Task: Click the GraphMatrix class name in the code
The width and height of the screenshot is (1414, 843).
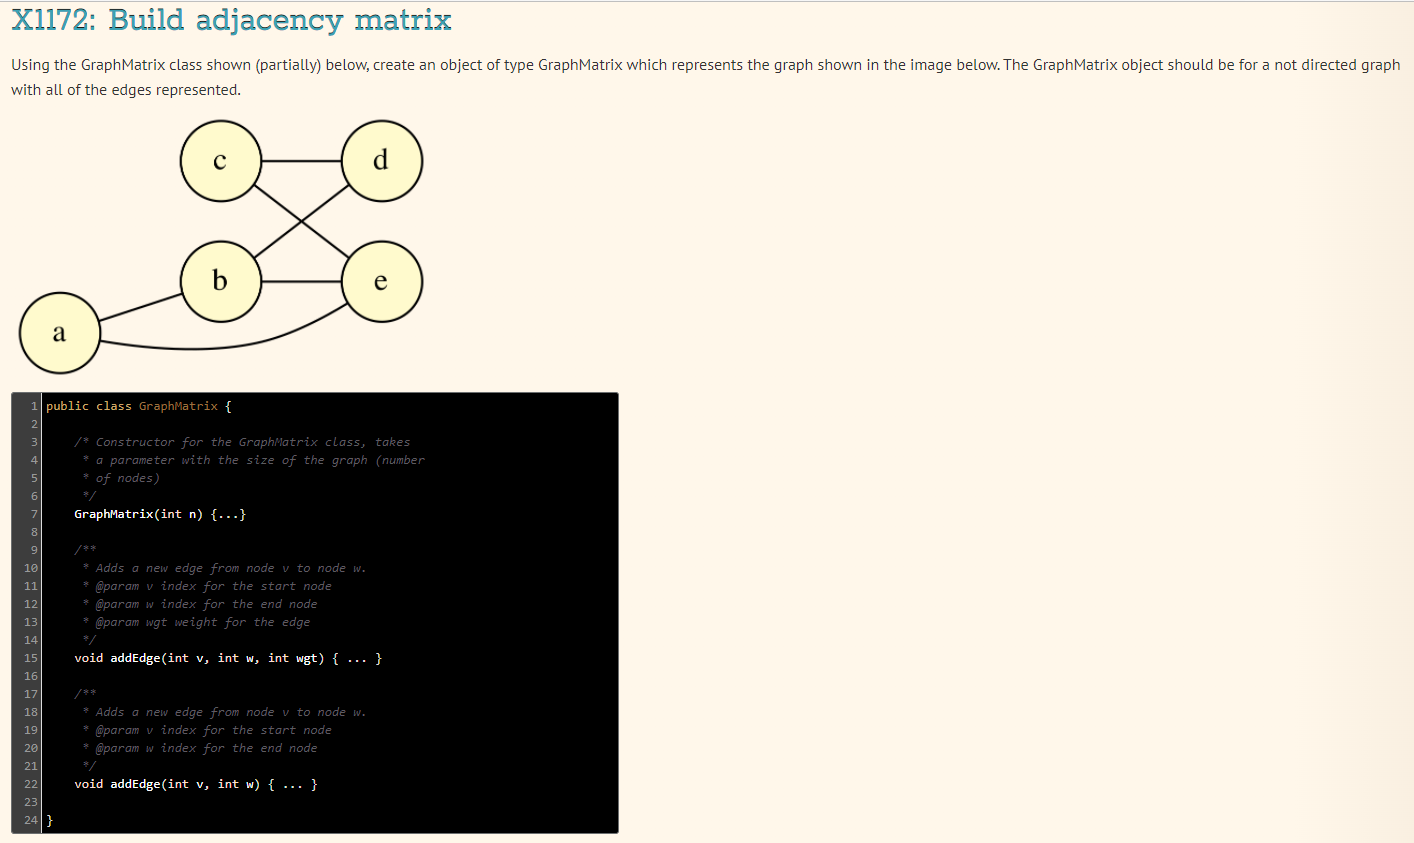Action: [x=177, y=406]
